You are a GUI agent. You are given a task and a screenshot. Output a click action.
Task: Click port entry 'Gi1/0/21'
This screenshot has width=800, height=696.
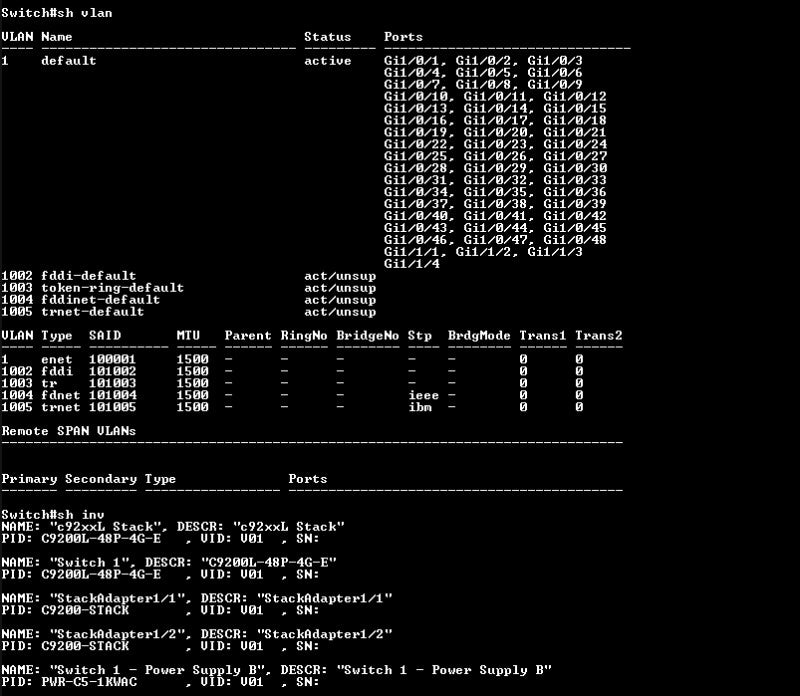575,132
